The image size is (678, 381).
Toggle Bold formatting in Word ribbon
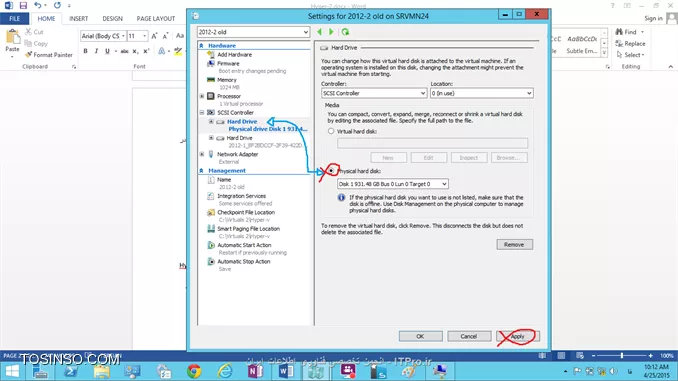(x=85, y=51)
